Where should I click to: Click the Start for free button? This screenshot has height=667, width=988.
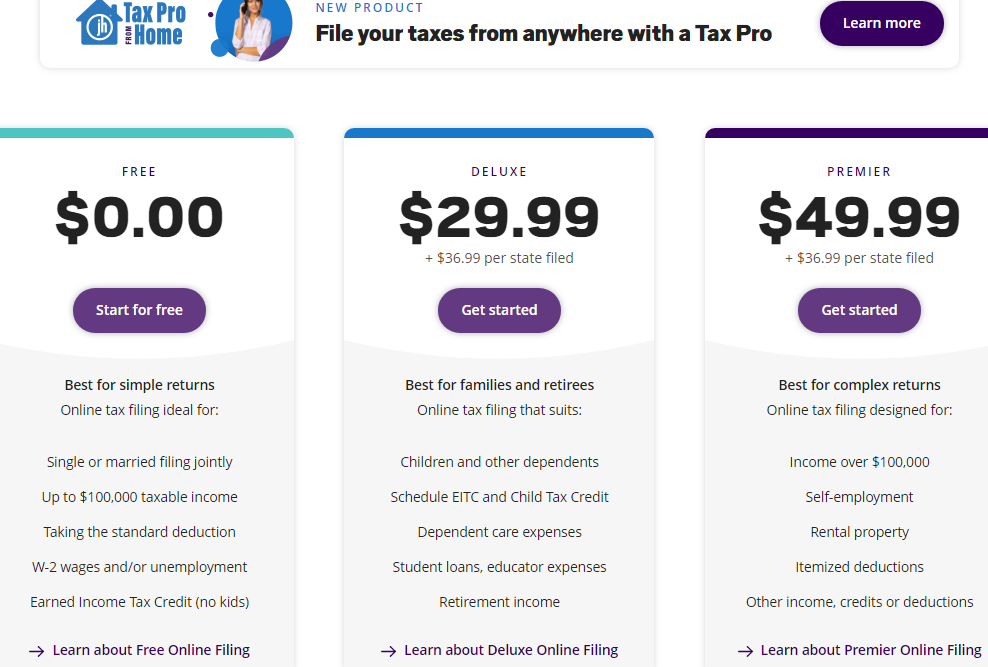139,310
